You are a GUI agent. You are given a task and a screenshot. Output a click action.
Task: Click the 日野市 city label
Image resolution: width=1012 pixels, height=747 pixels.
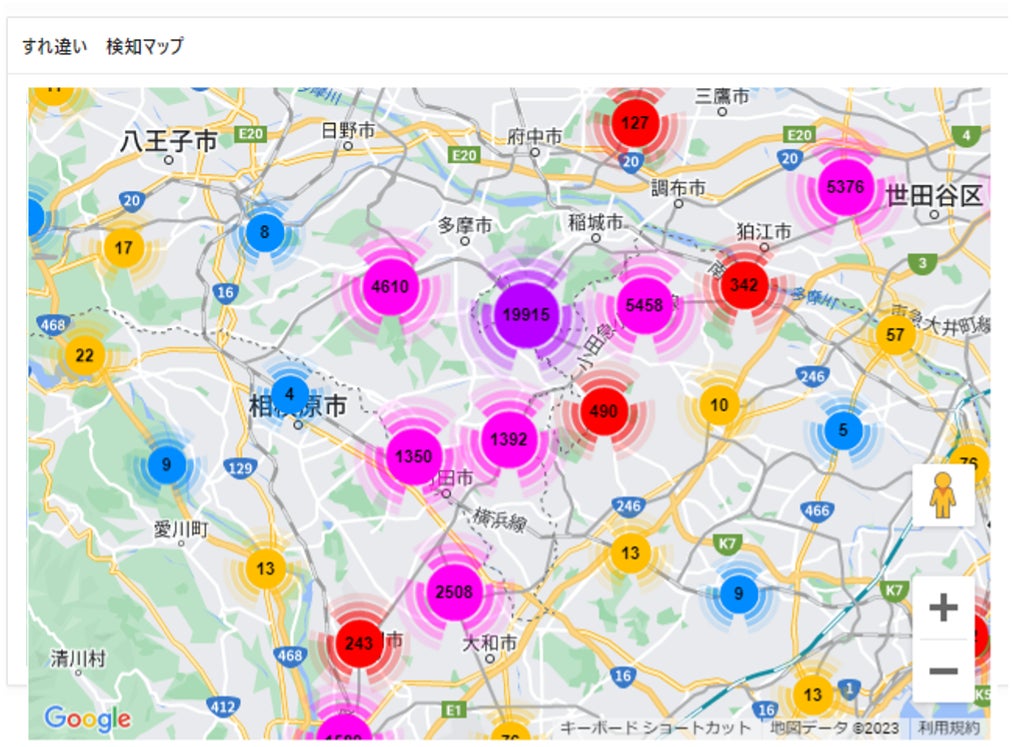(x=348, y=130)
